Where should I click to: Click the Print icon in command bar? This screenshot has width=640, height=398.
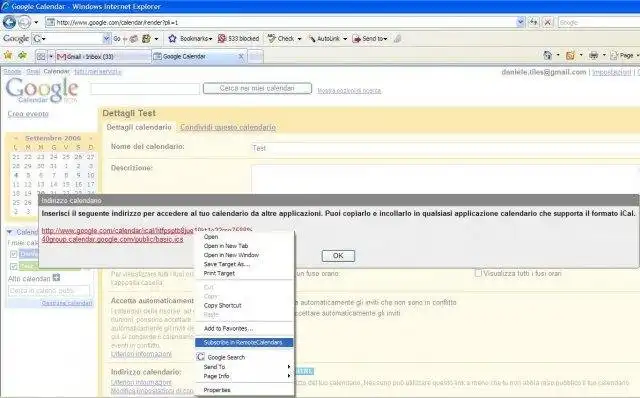594,56
